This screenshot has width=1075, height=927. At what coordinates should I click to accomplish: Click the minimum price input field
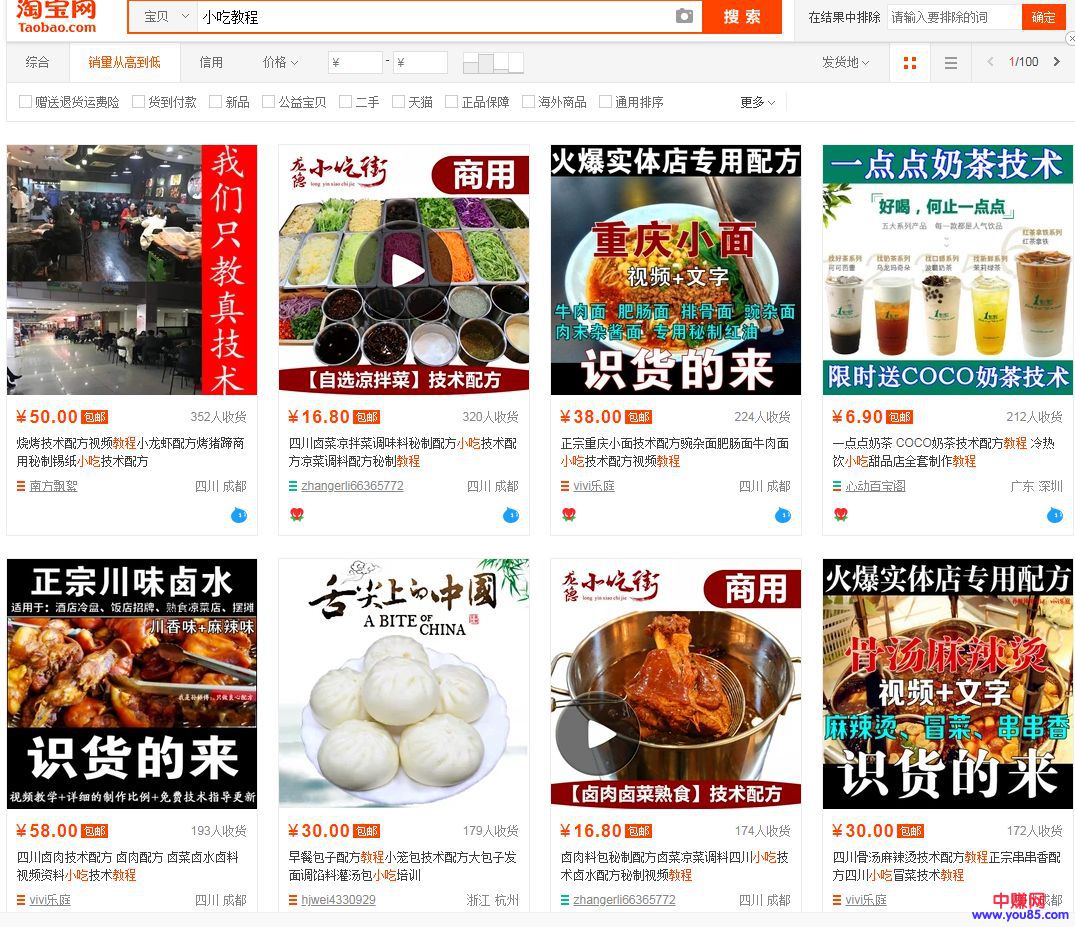(x=355, y=63)
